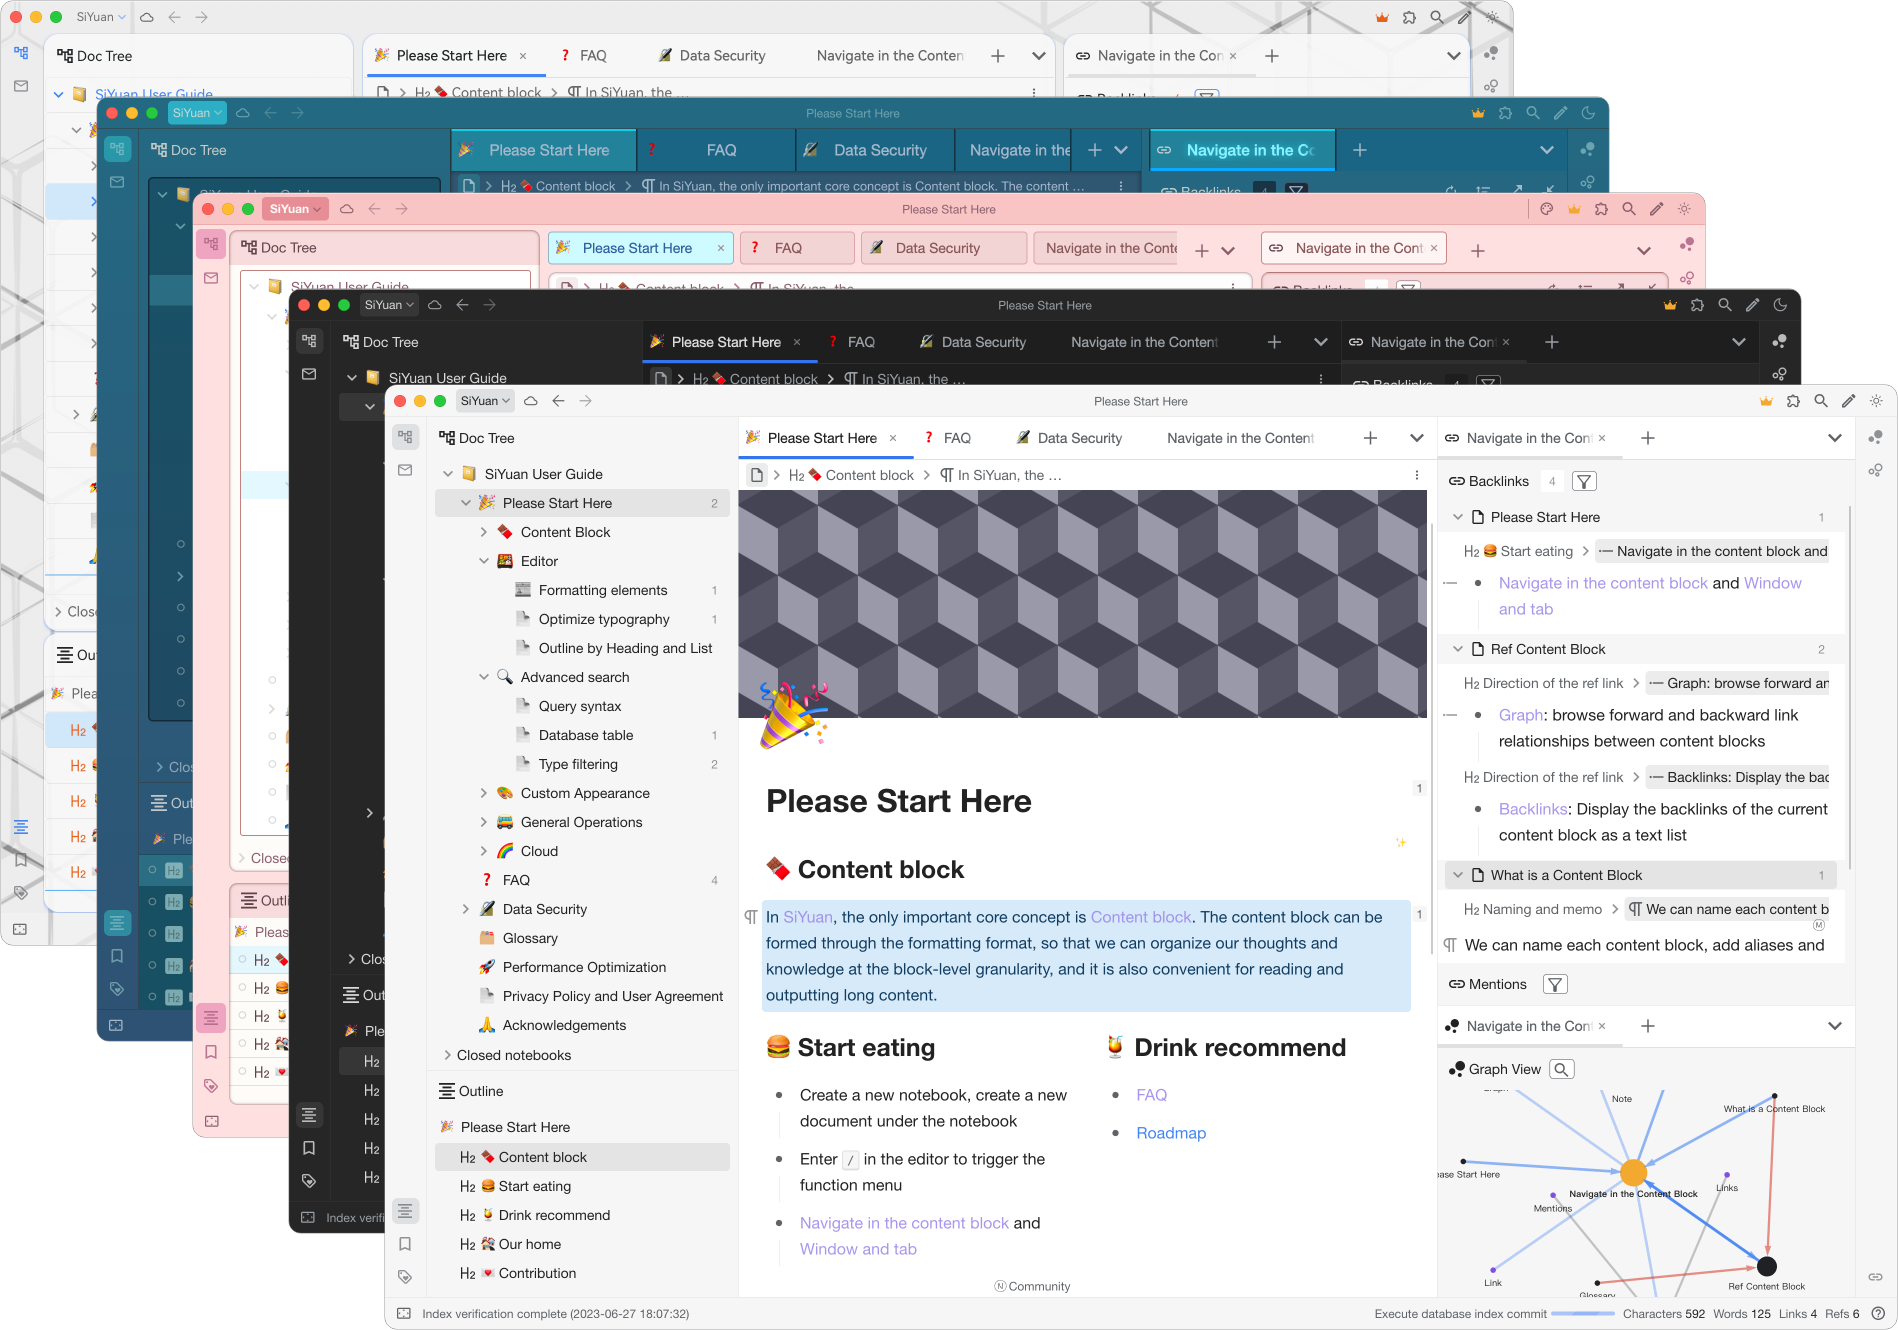The image size is (1898, 1330).
Task: Toggle the Backlinks filter button
Action: pos(1584,481)
